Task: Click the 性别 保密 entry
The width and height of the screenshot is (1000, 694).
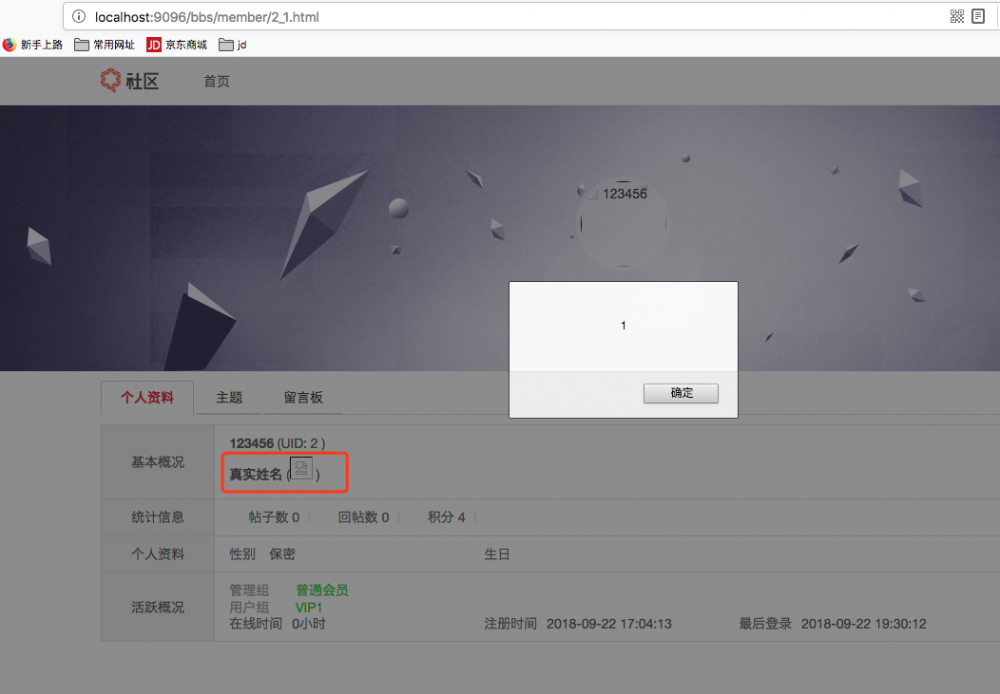Action: 262,554
